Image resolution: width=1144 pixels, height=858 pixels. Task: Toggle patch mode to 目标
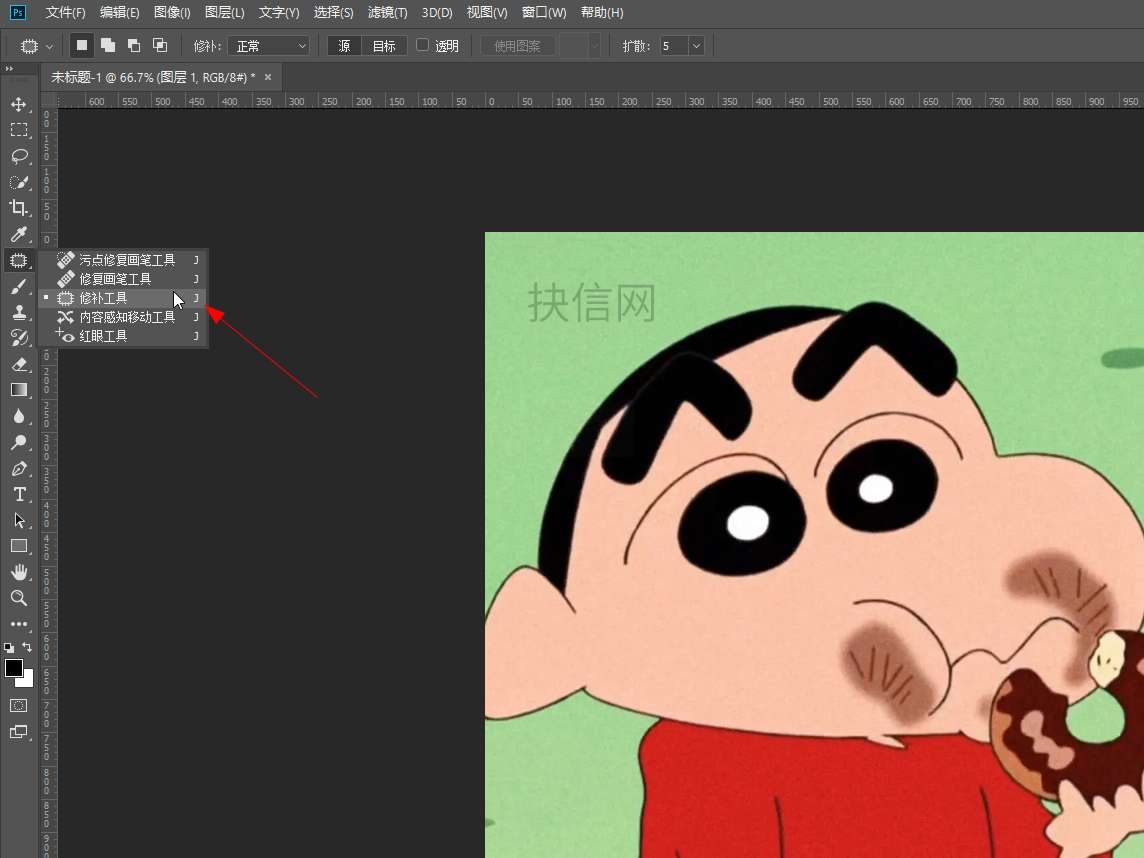(384, 46)
